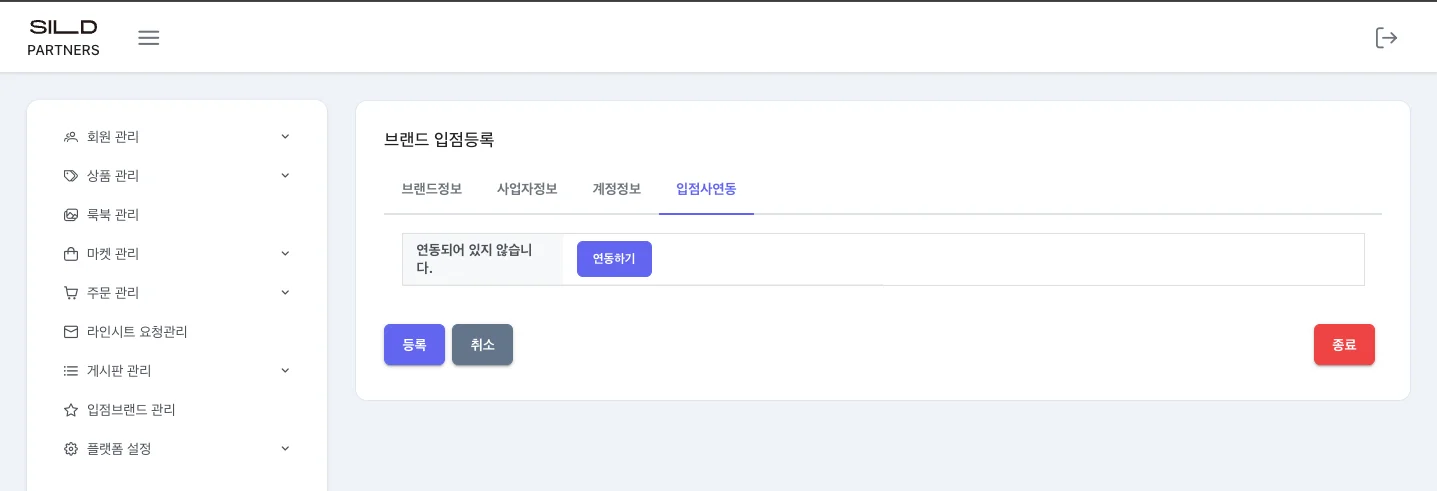Open the 사업자정보 tab
The width and height of the screenshot is (1437, 491).
point(527,189)
